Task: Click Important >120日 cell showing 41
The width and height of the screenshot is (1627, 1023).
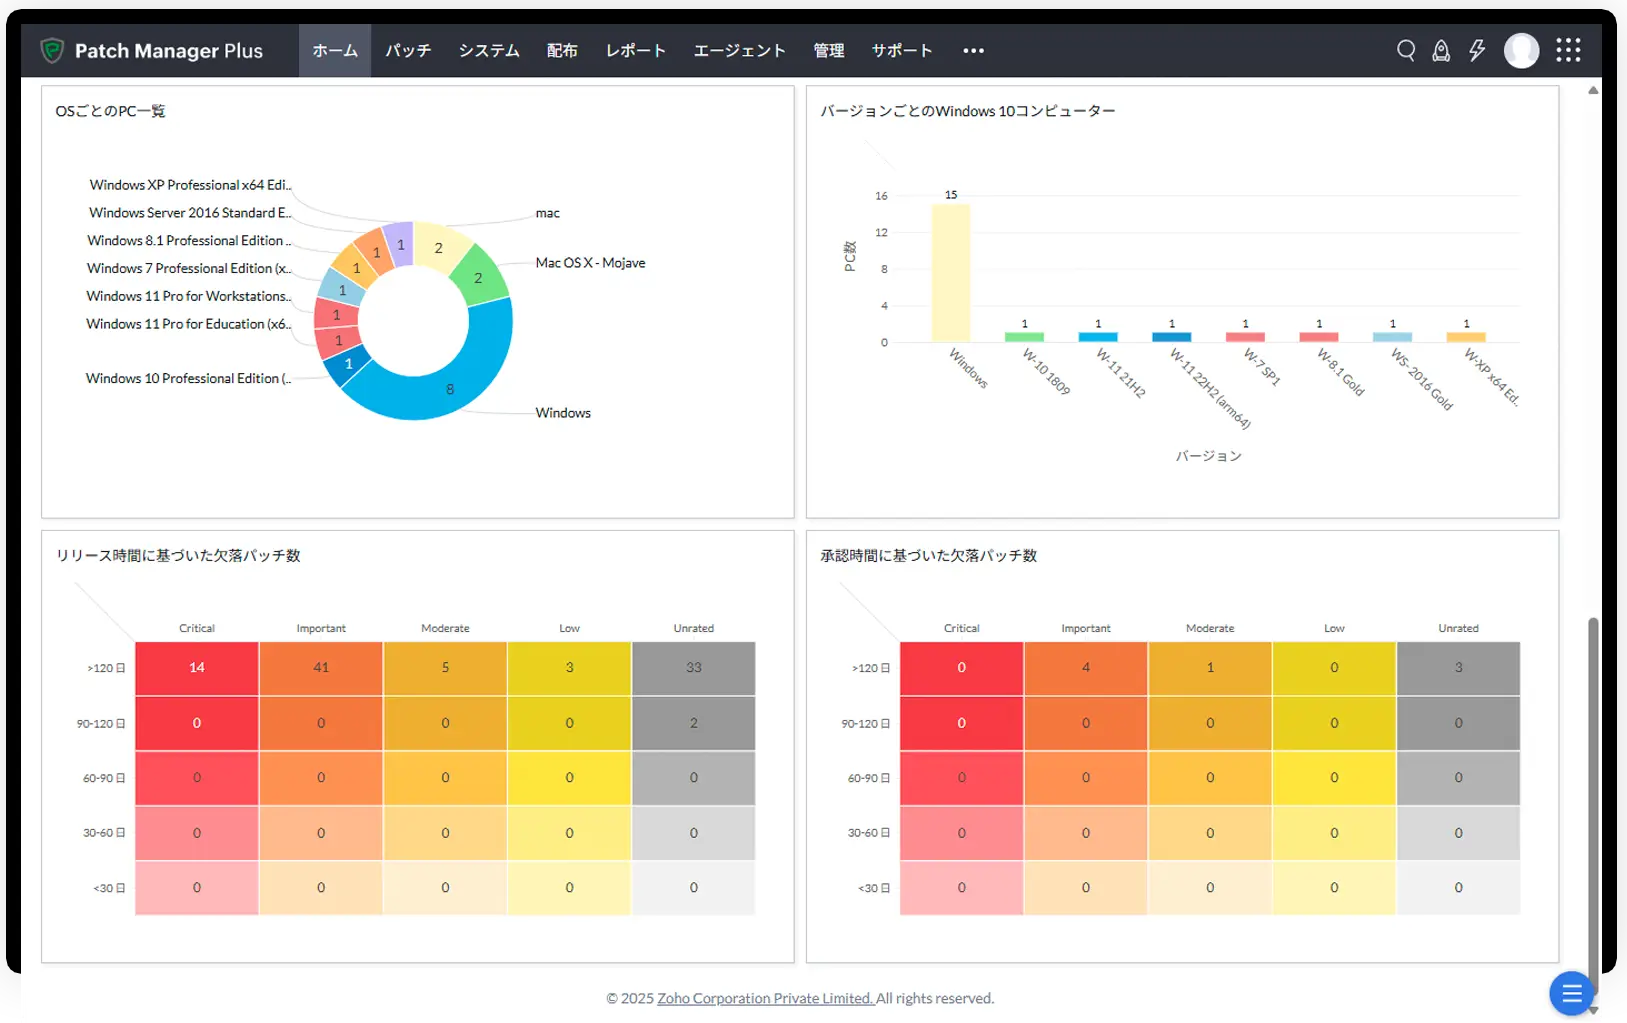Action: coord(321,668)
